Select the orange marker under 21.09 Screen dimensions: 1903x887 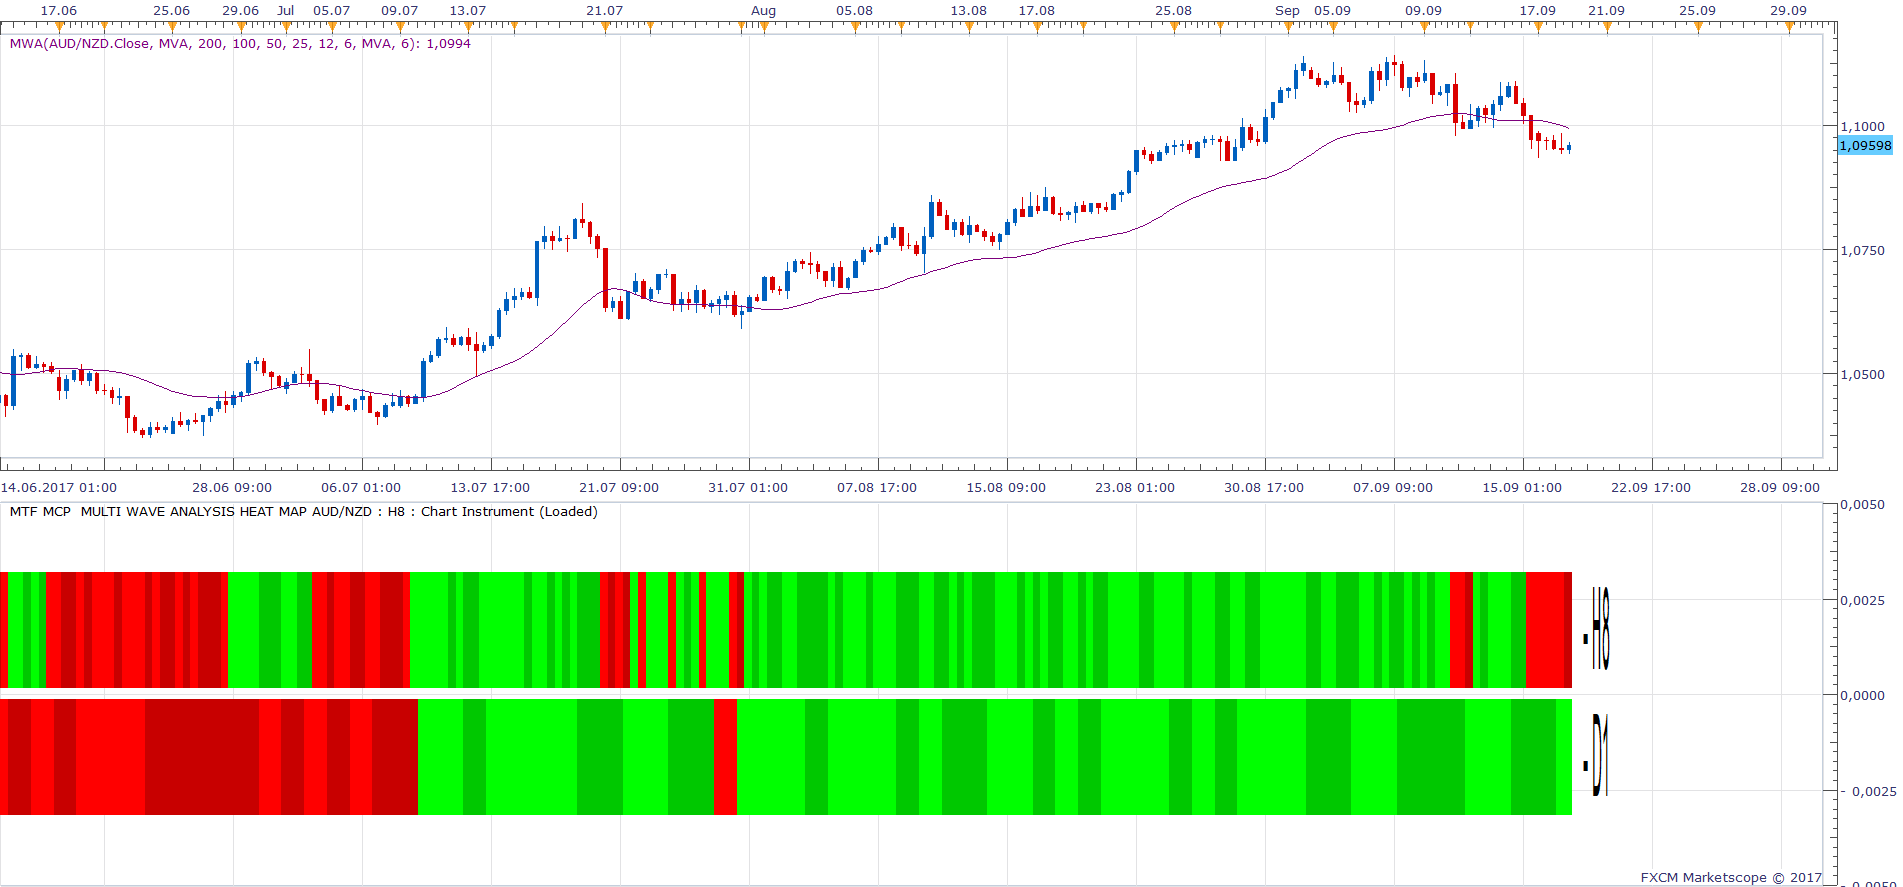pyautogui.click(x=1607, y=27)
